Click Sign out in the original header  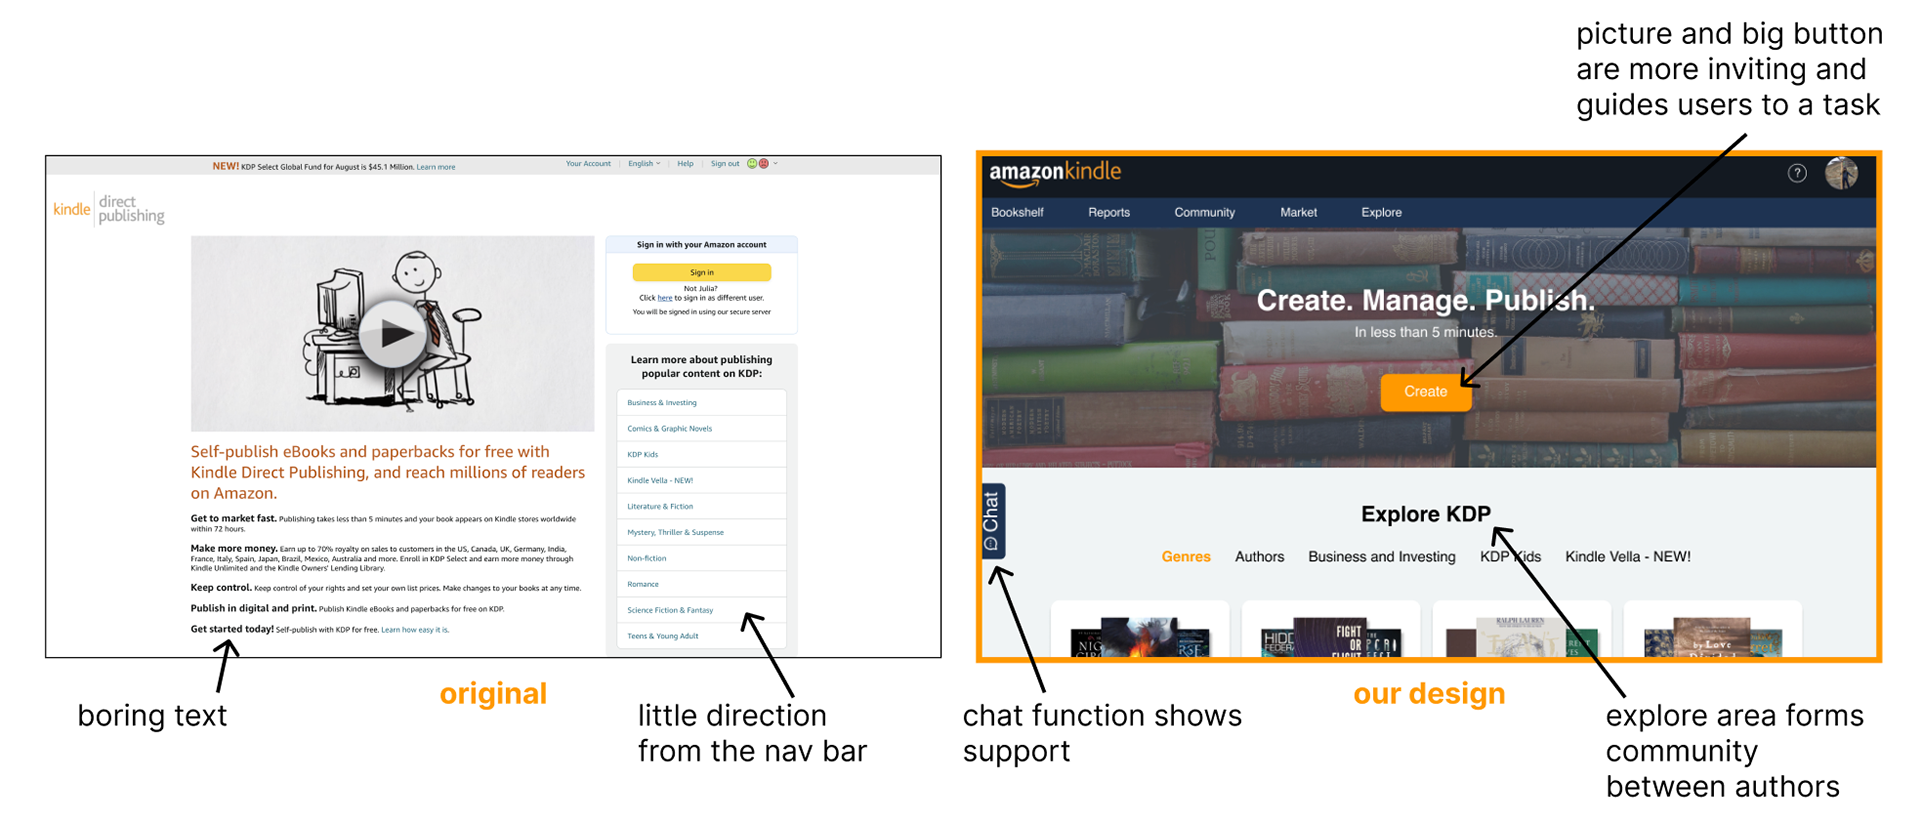tap(725, 164)
